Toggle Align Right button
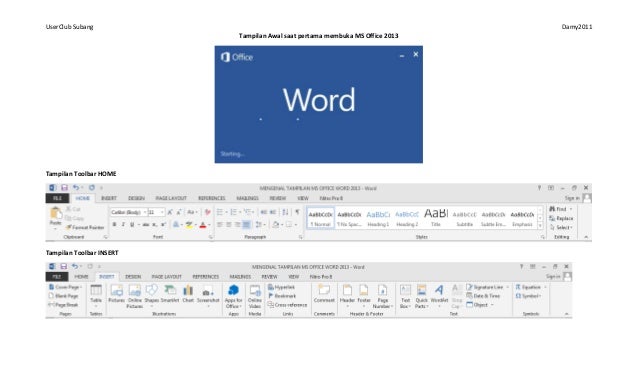 pos(238,225)
